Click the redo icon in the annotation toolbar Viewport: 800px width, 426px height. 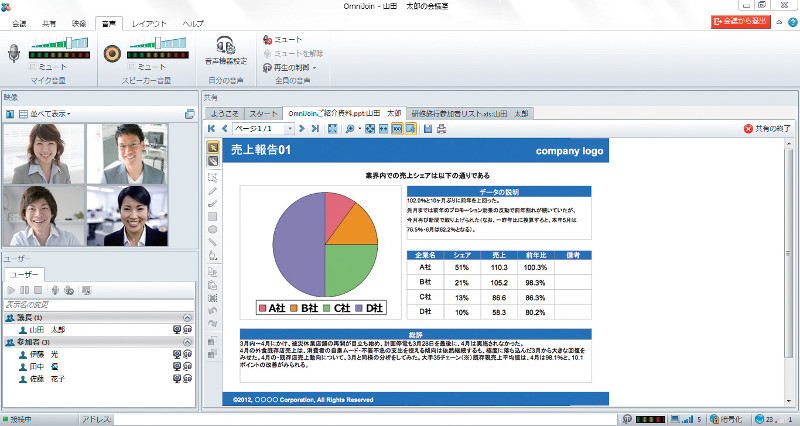click(x=213, y=323)
